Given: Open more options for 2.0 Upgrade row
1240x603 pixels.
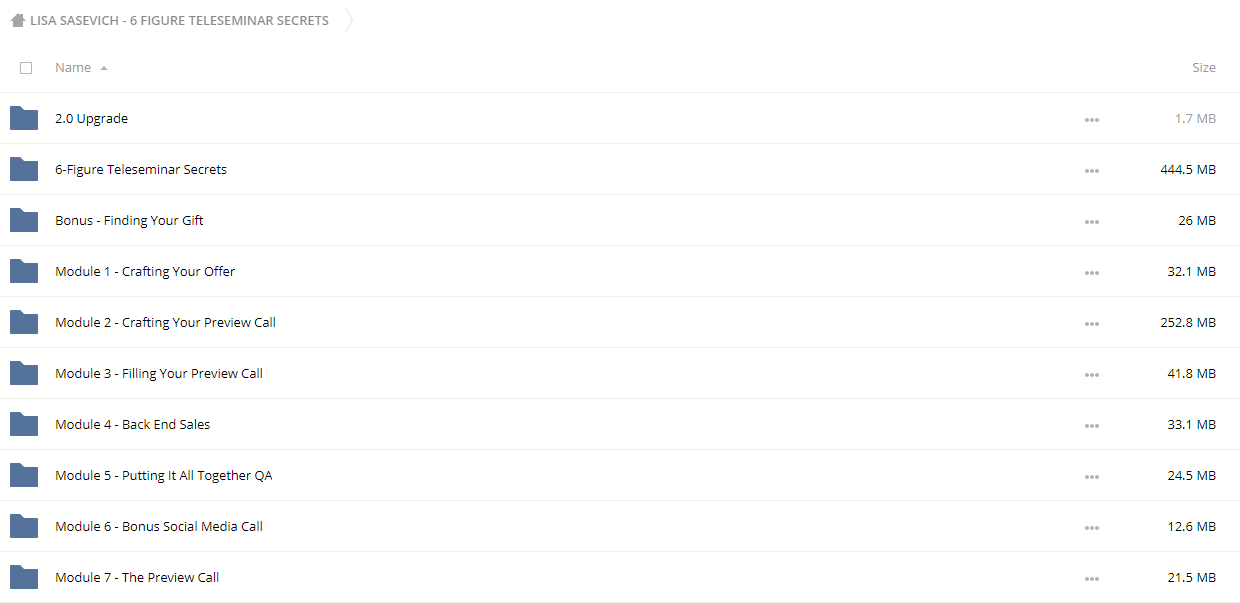Looking at the screenshot, I should pyautogui.click(x=1091, y=120).
